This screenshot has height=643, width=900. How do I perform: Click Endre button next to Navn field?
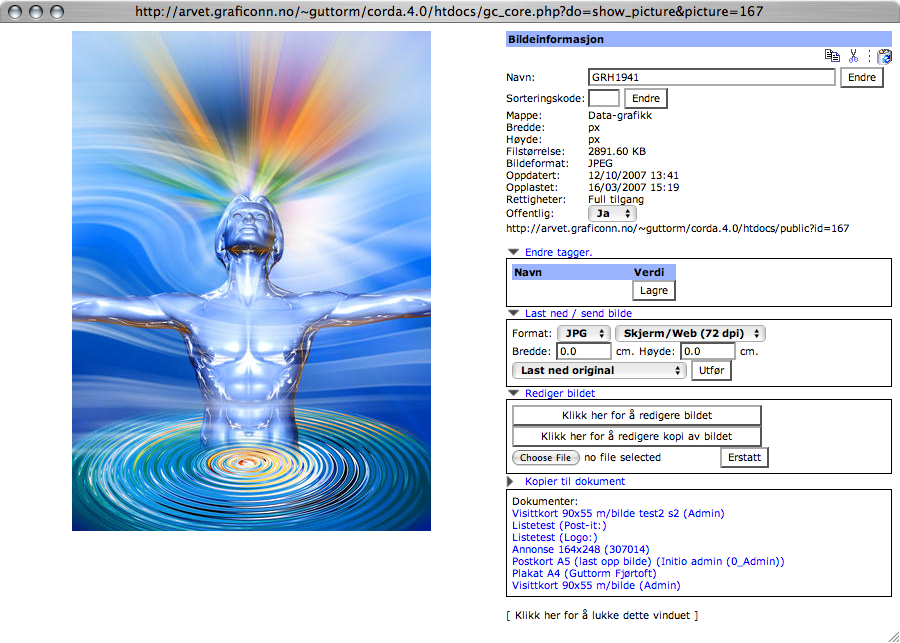pos(861,77)
